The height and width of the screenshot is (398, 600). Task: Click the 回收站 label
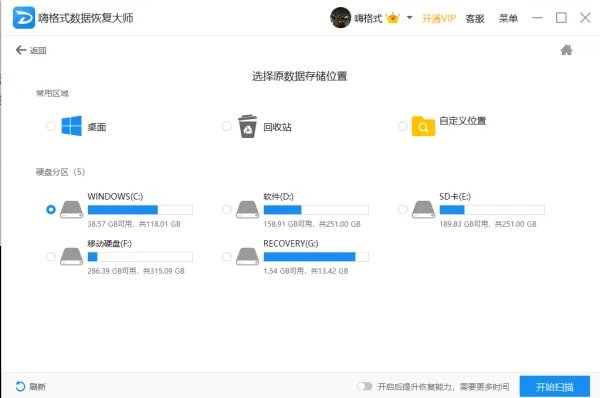tap(277, 127)
